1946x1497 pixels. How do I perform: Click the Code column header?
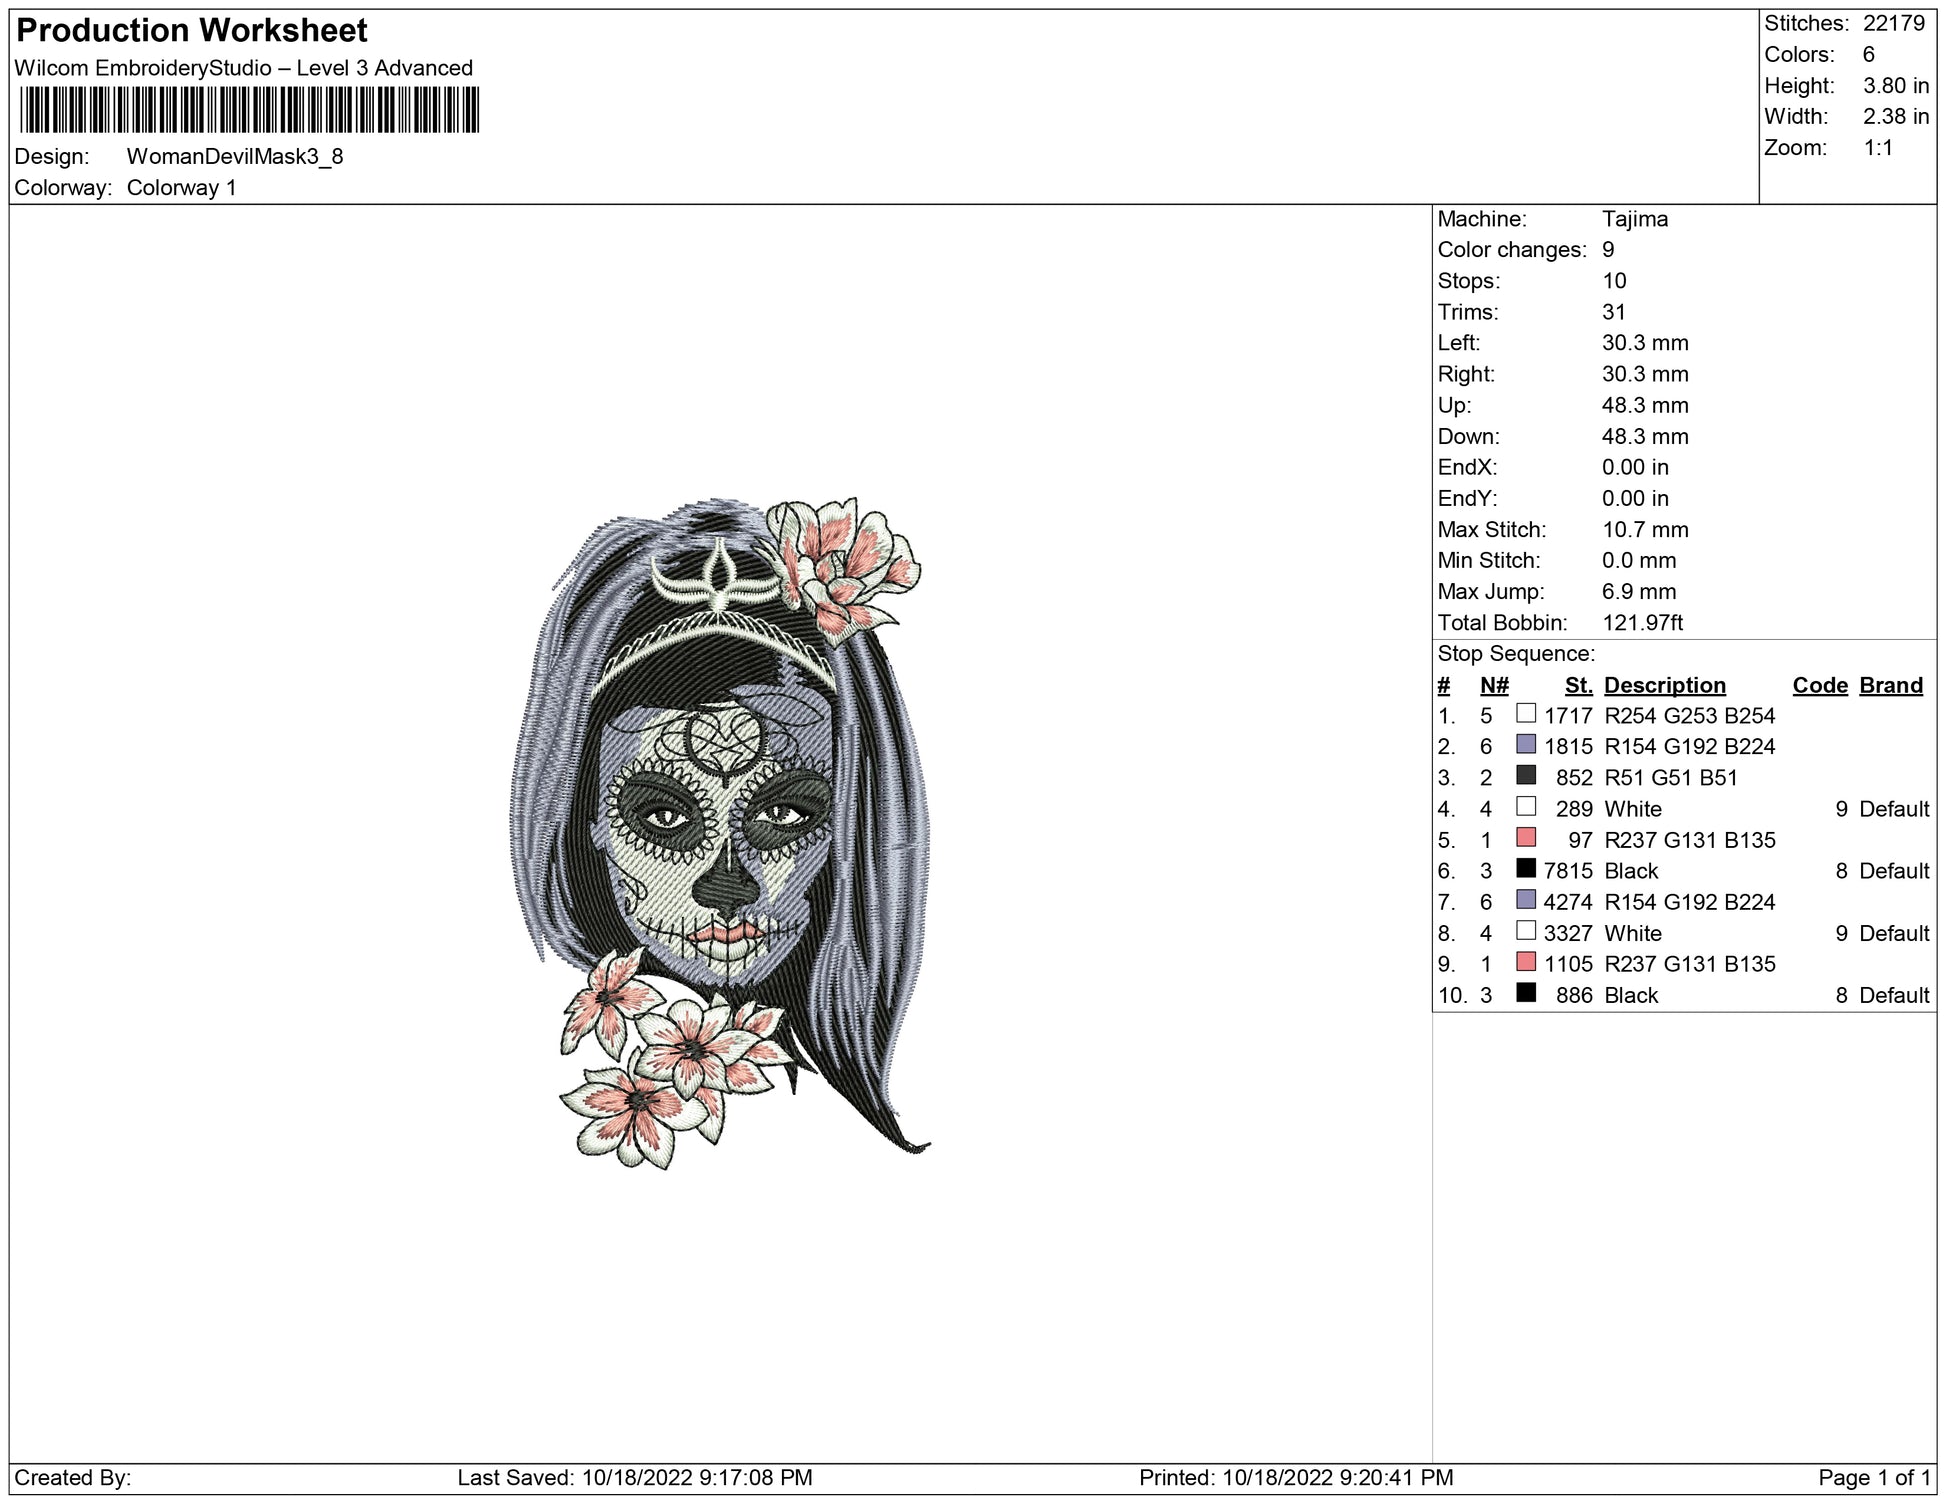click(x=1819, y=685)
